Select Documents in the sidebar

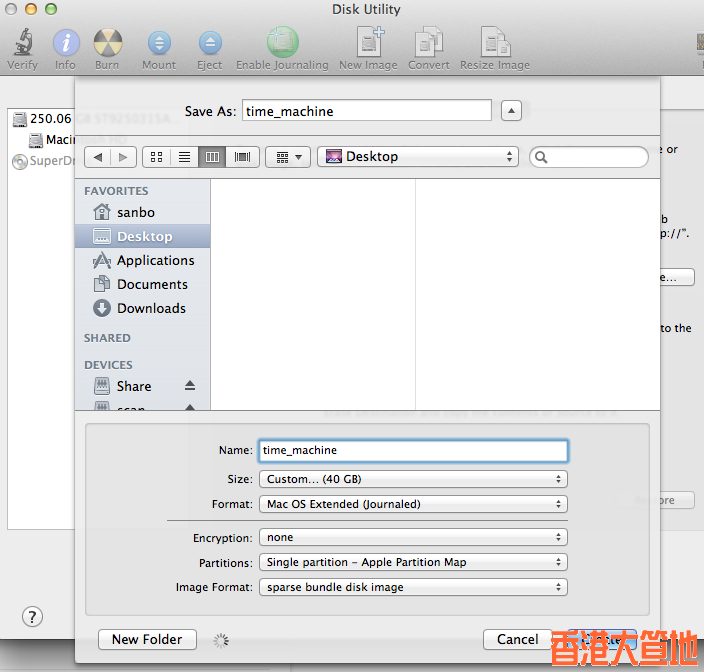(141, 284)
